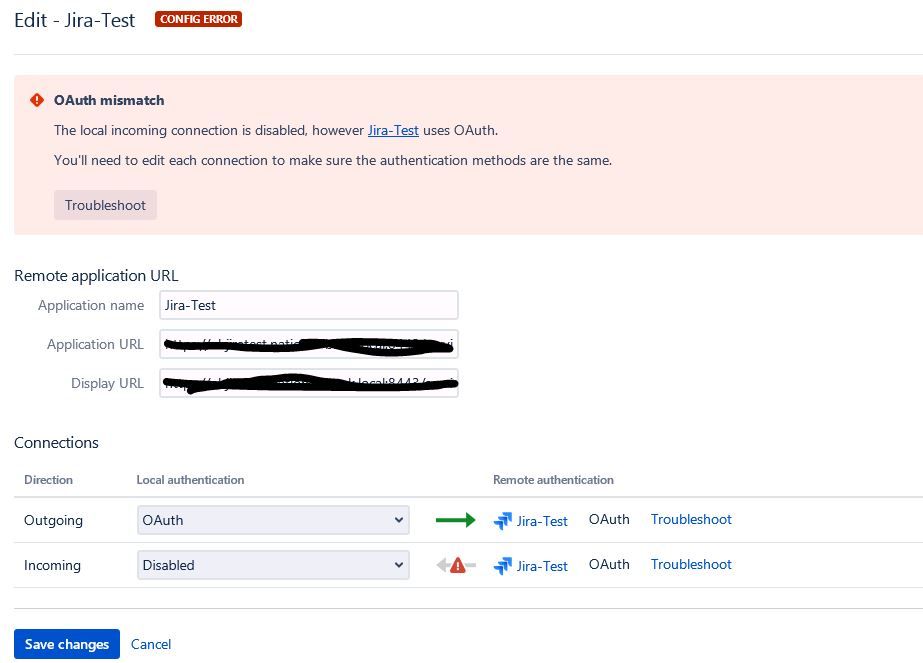Click the 'Application URL' label

tap(95, 344)
